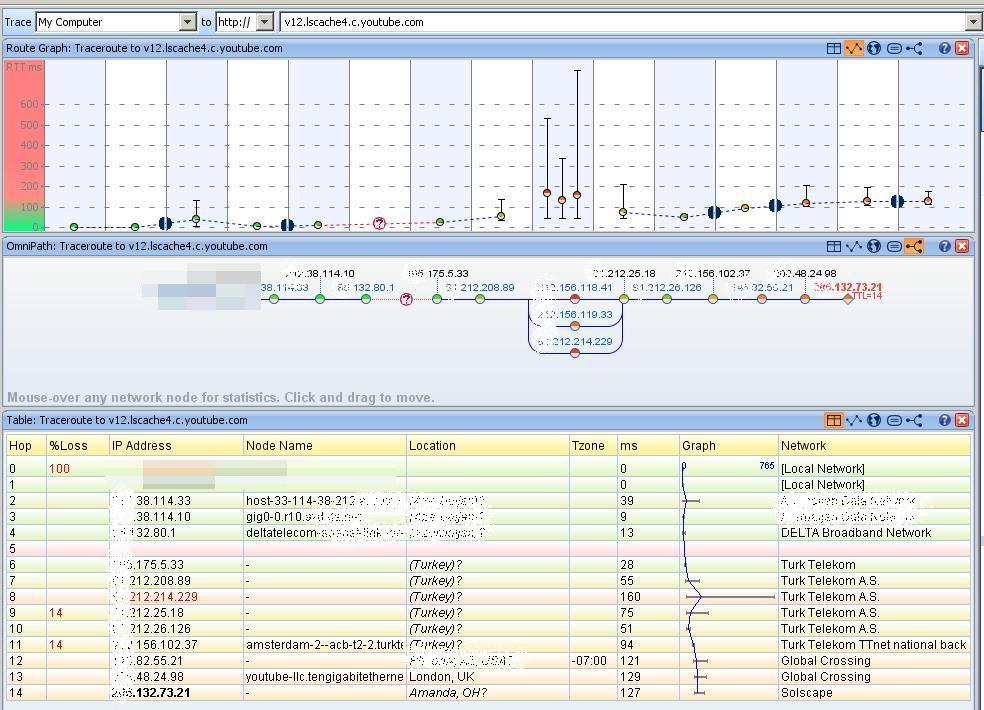984x710 pixels.
Task: Sort table by IP Address column header
Action: point(176,446)
